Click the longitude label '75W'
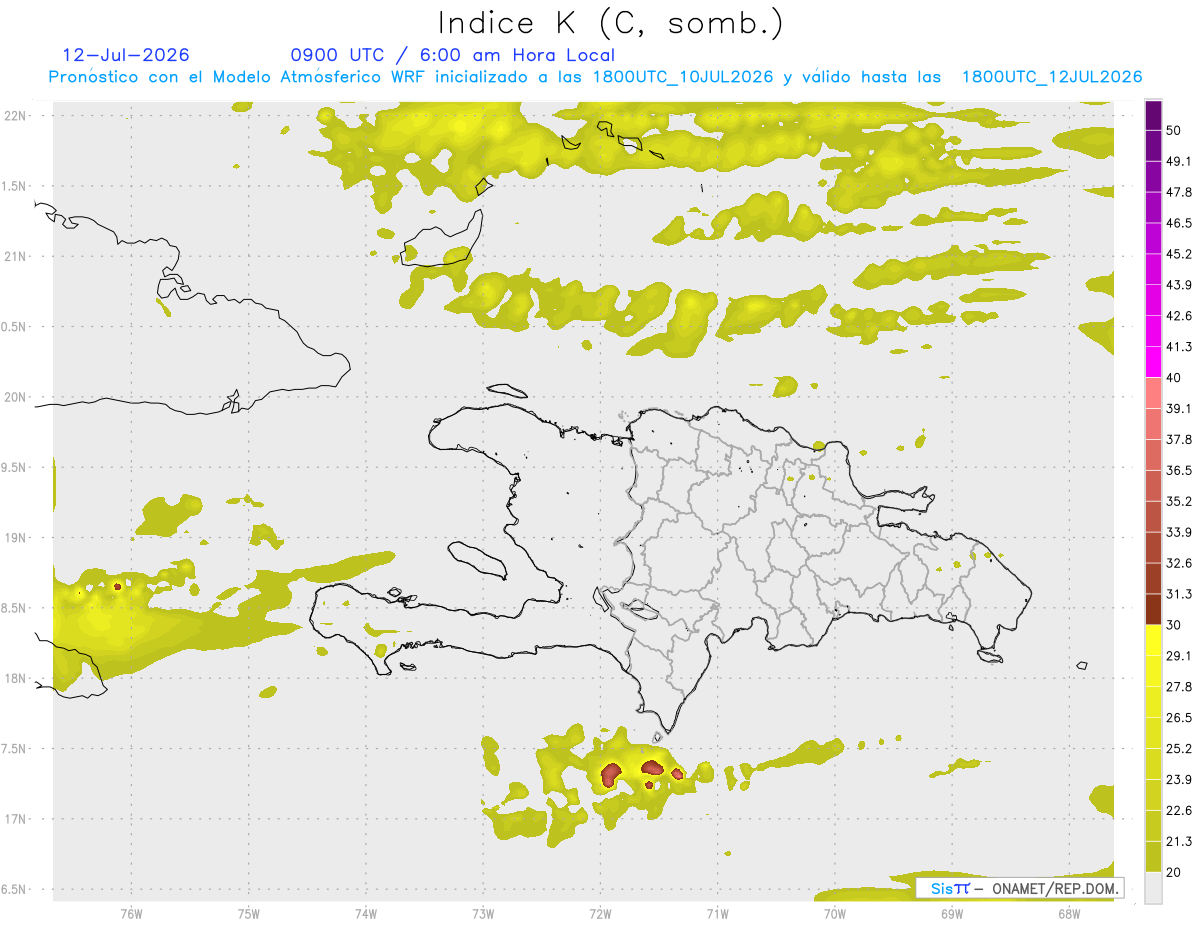 [249, 913]
